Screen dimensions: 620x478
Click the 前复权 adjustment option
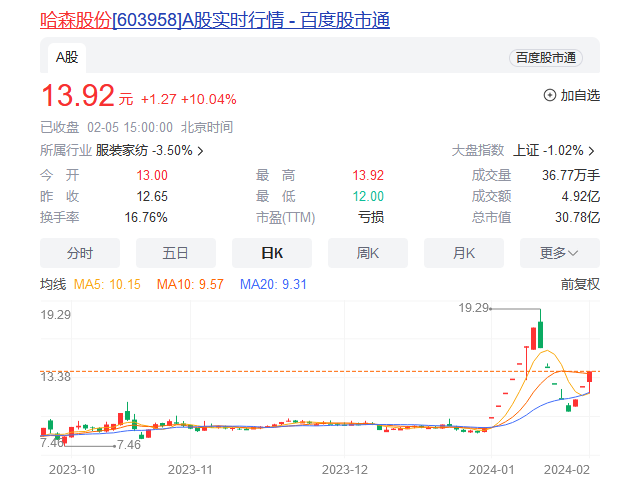point(580,284)
